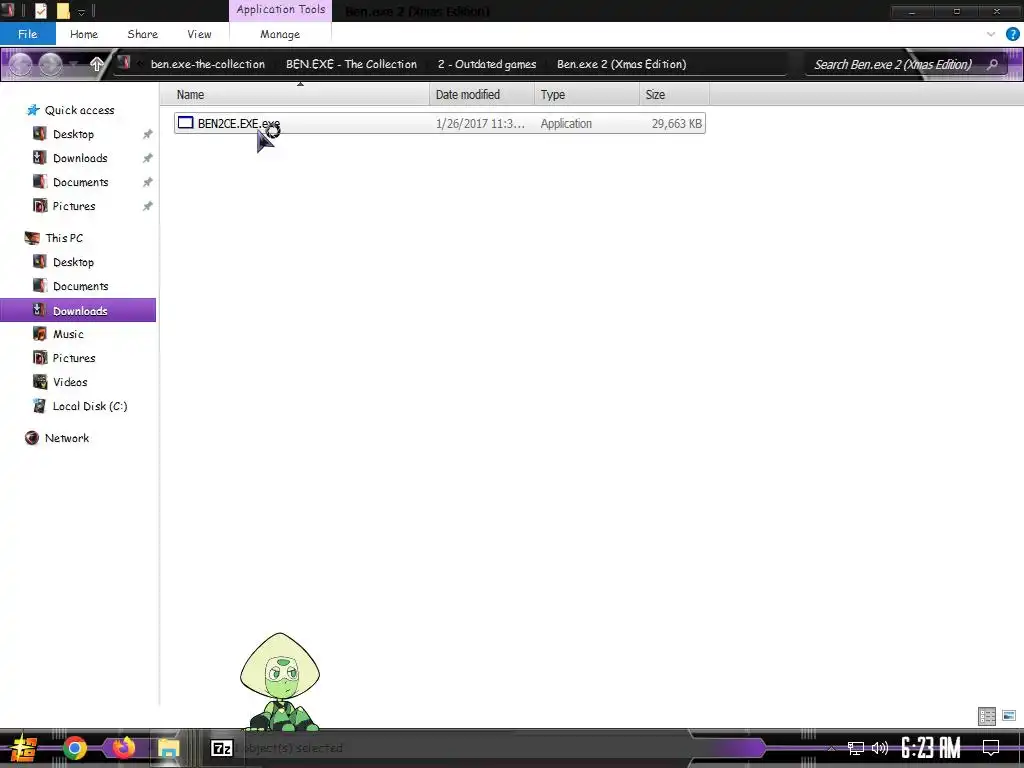The width and height of the screenshot is (1024, 768).
Task: Click the Network globe icon
Action: (x=31, y=438)
